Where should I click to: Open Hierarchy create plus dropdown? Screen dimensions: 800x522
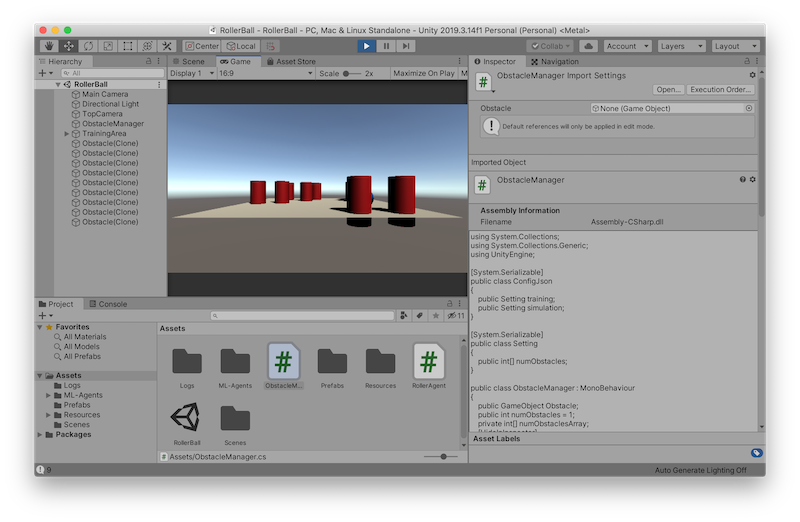(x=45, y=73)
